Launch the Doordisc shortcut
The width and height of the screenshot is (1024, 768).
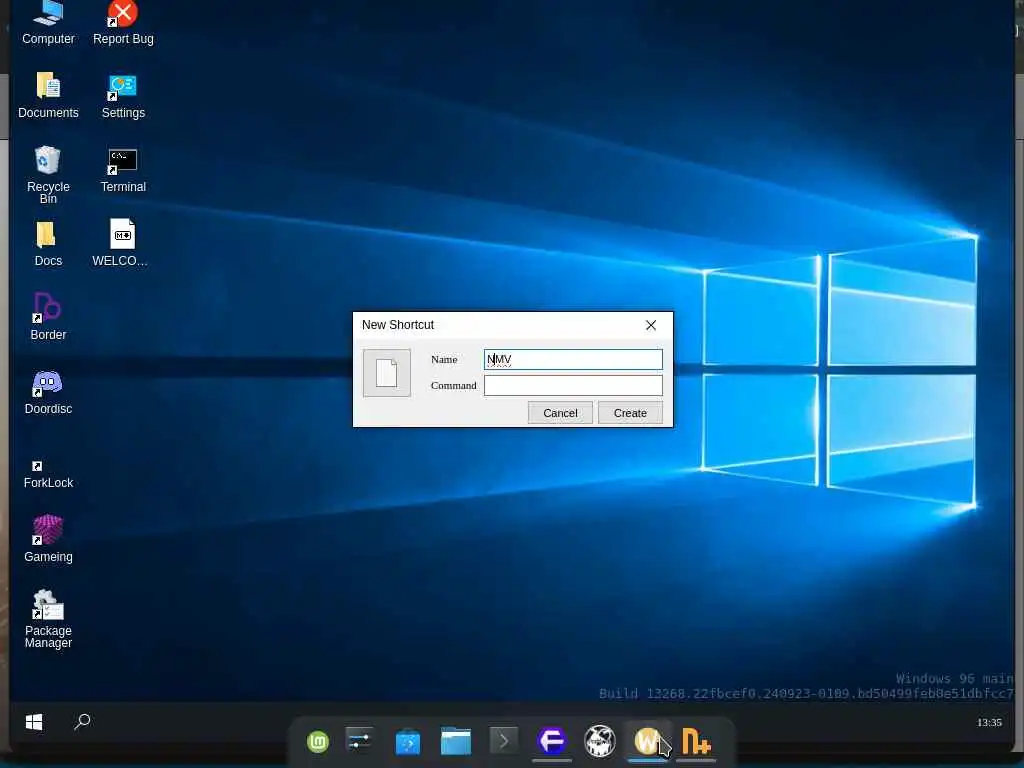(x=48, y=391)
